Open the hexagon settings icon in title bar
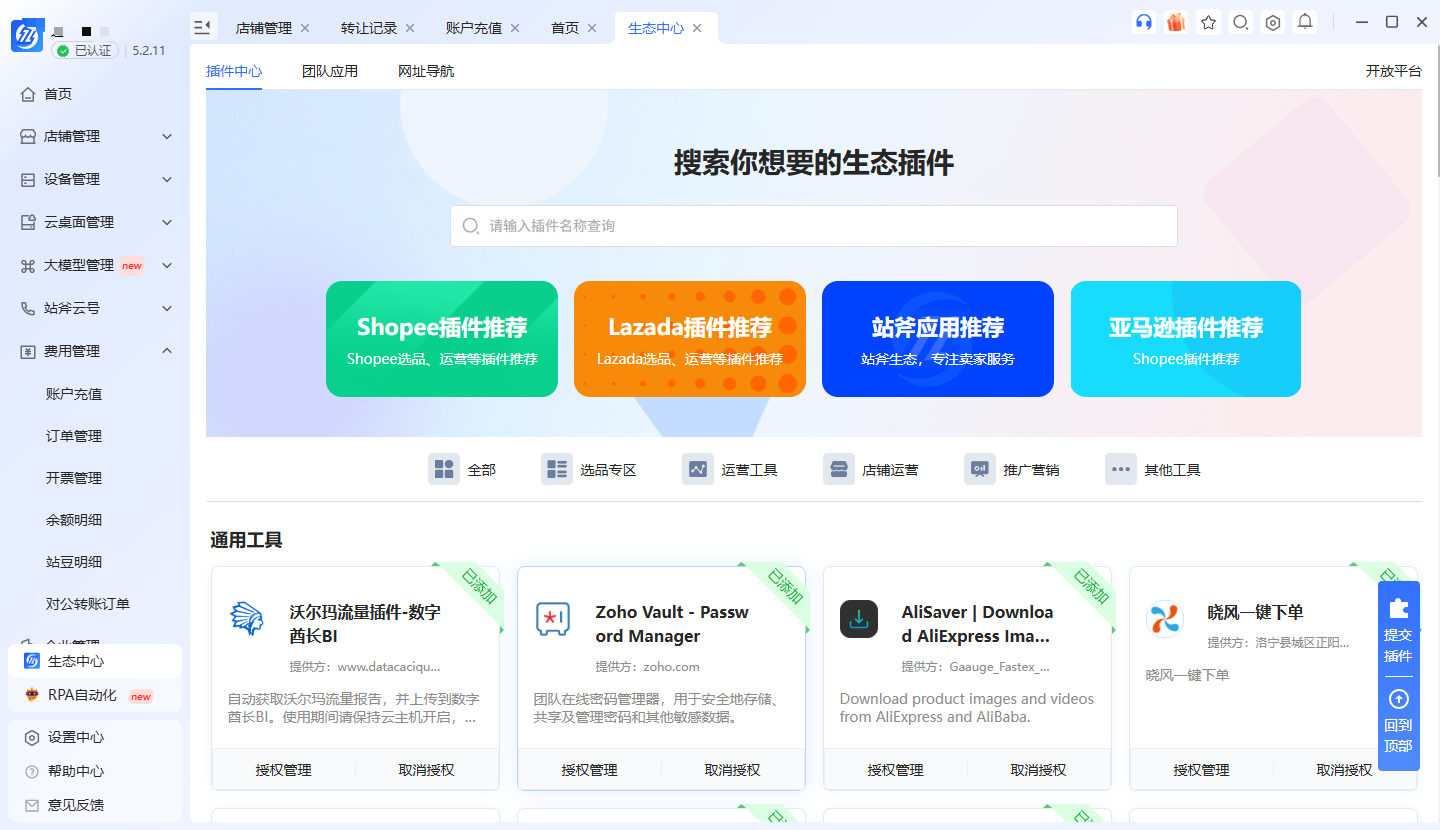 tap(1273, 22)
